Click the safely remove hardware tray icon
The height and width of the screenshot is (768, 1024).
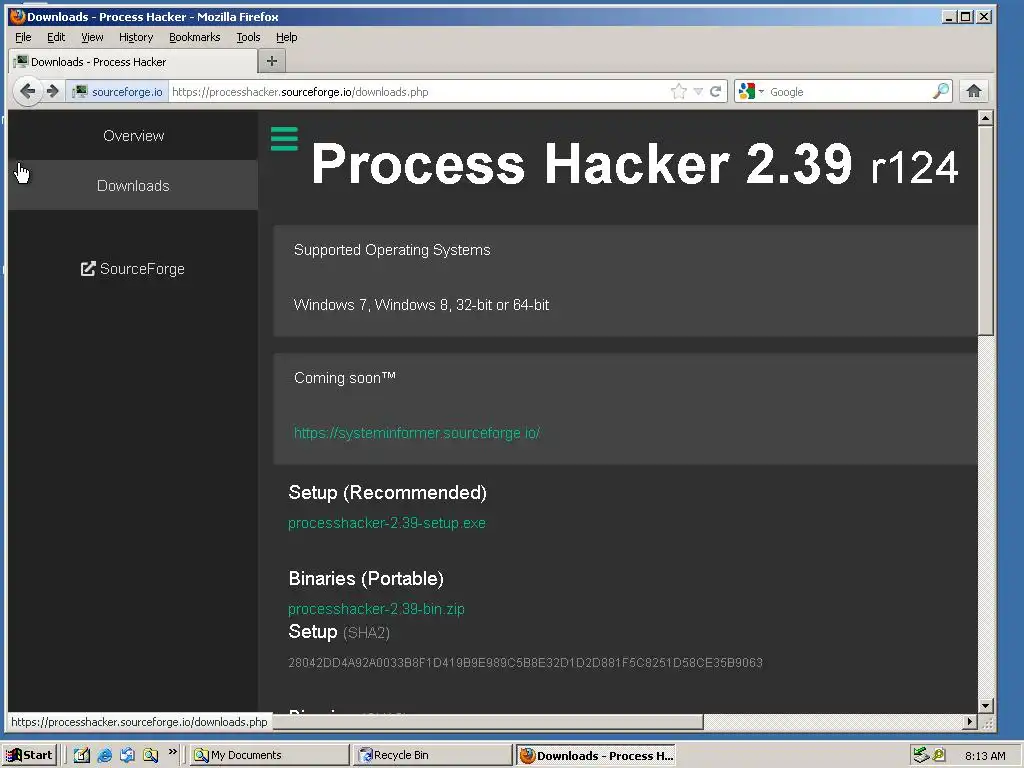tap(921, 755)
